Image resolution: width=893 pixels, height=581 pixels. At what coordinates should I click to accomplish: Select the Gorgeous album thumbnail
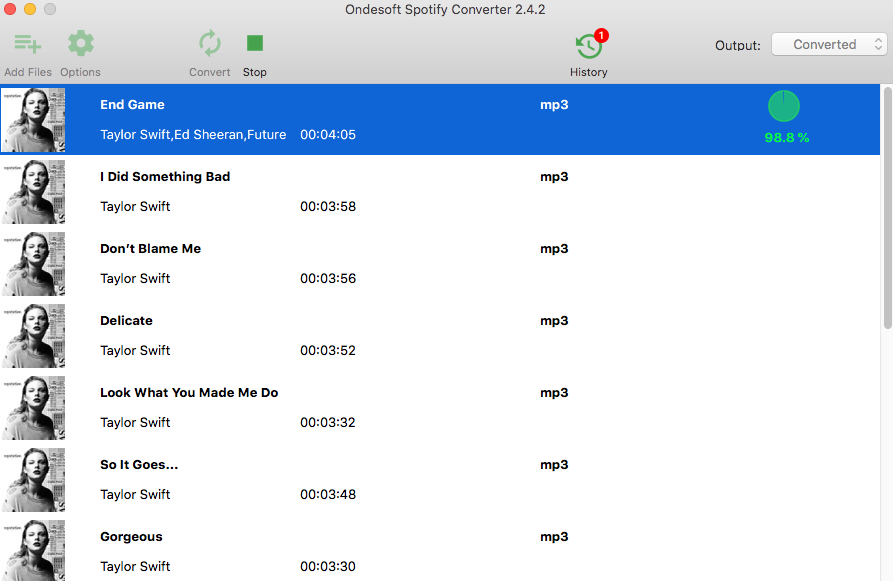(33, 551)
